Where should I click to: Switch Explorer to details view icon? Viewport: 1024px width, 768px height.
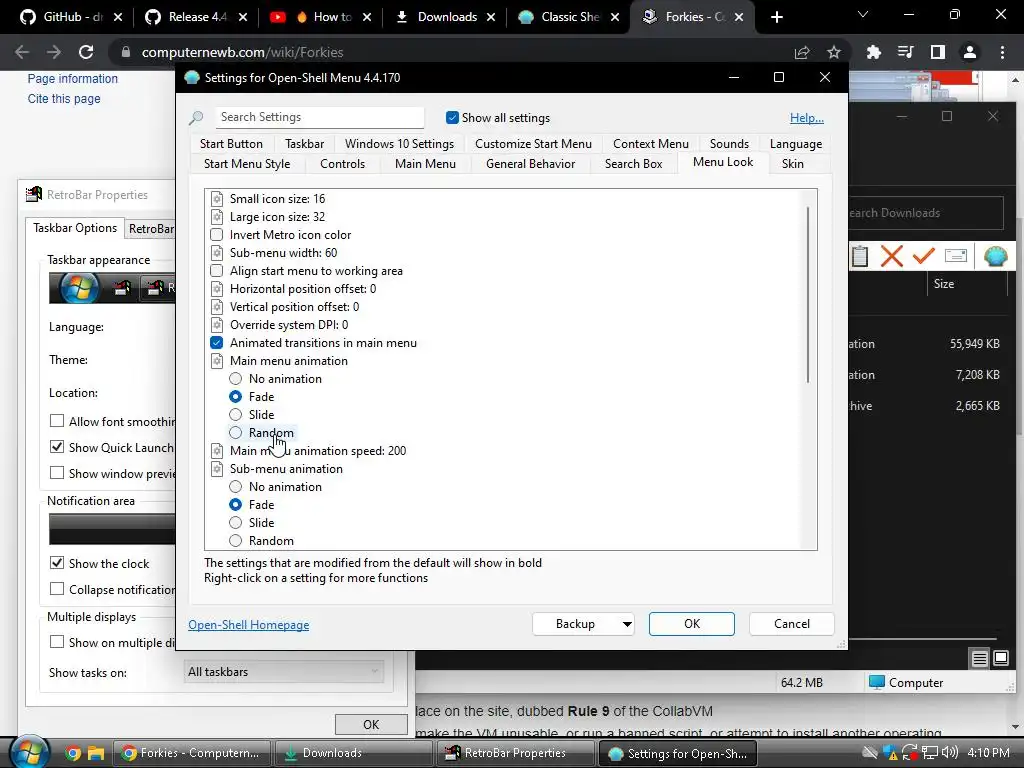pyautogui.click(x=980, y=659)
